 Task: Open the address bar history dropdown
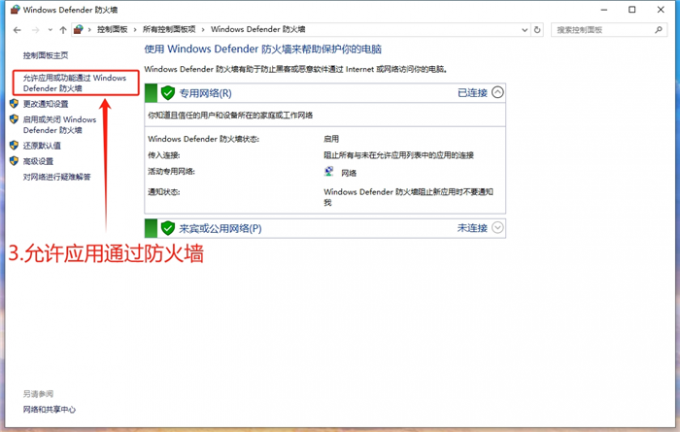point(525,30)
